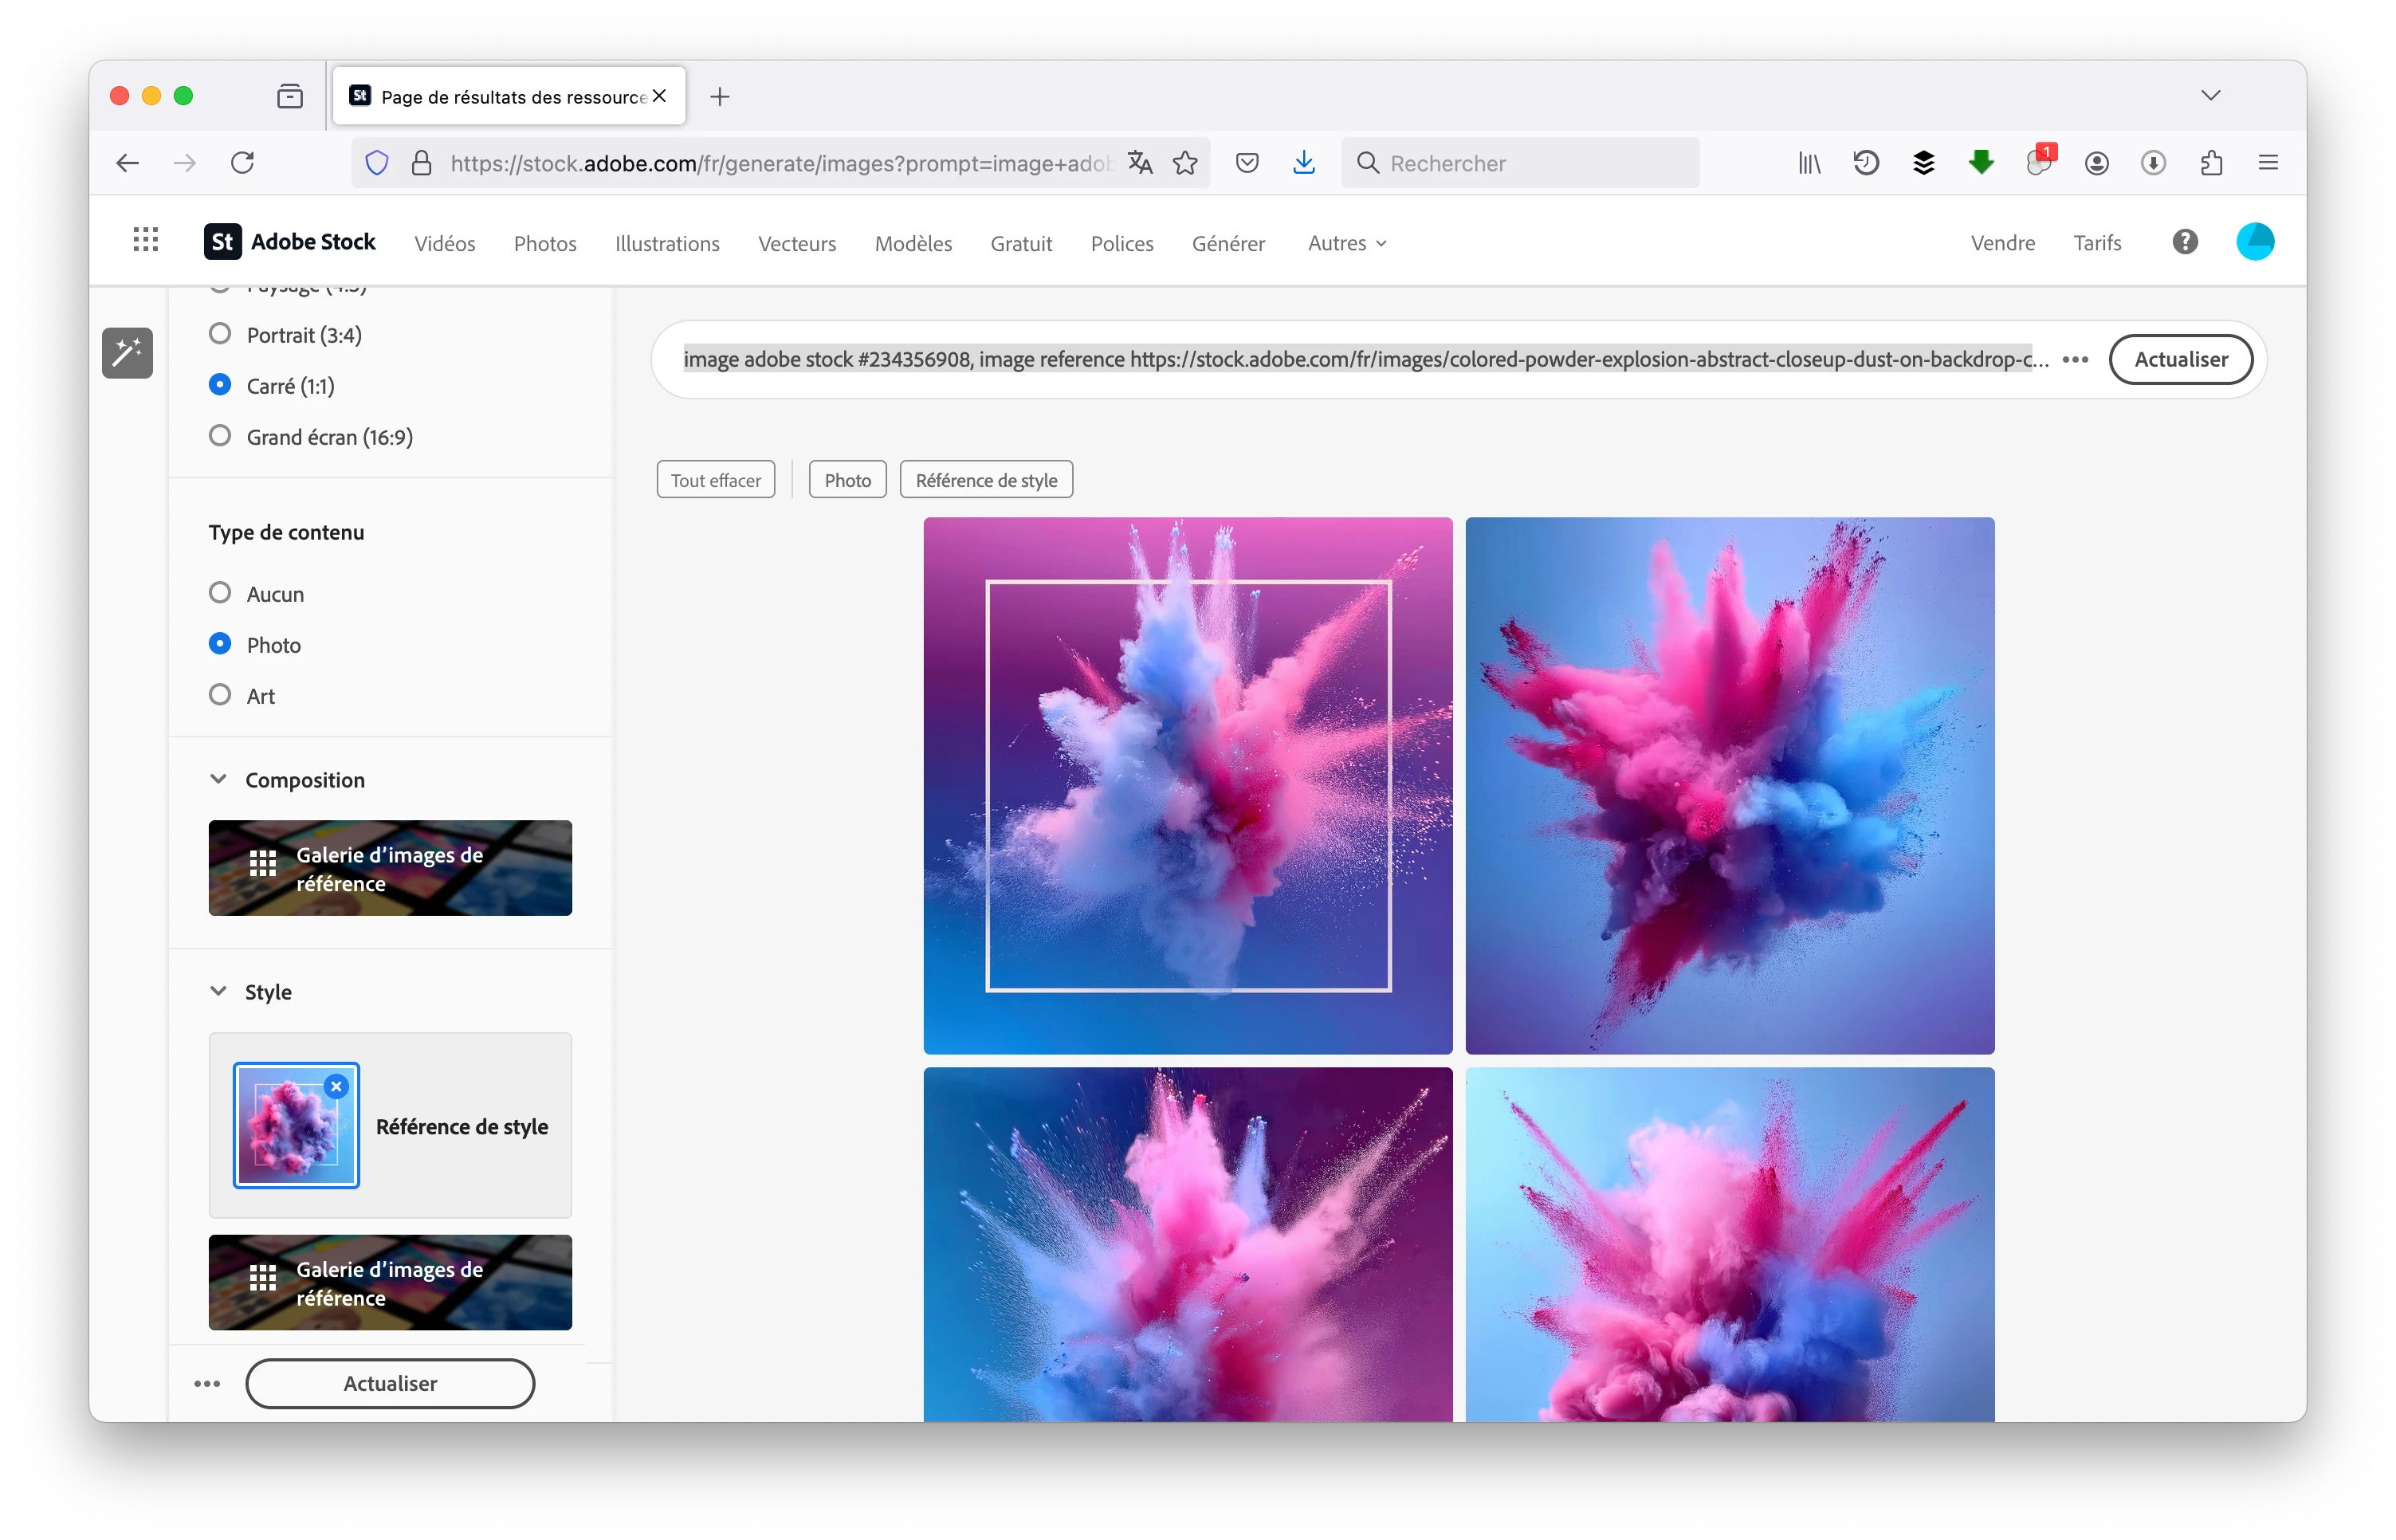Click the user profile avatar
The image size is (2396, 1540).
2254,242
